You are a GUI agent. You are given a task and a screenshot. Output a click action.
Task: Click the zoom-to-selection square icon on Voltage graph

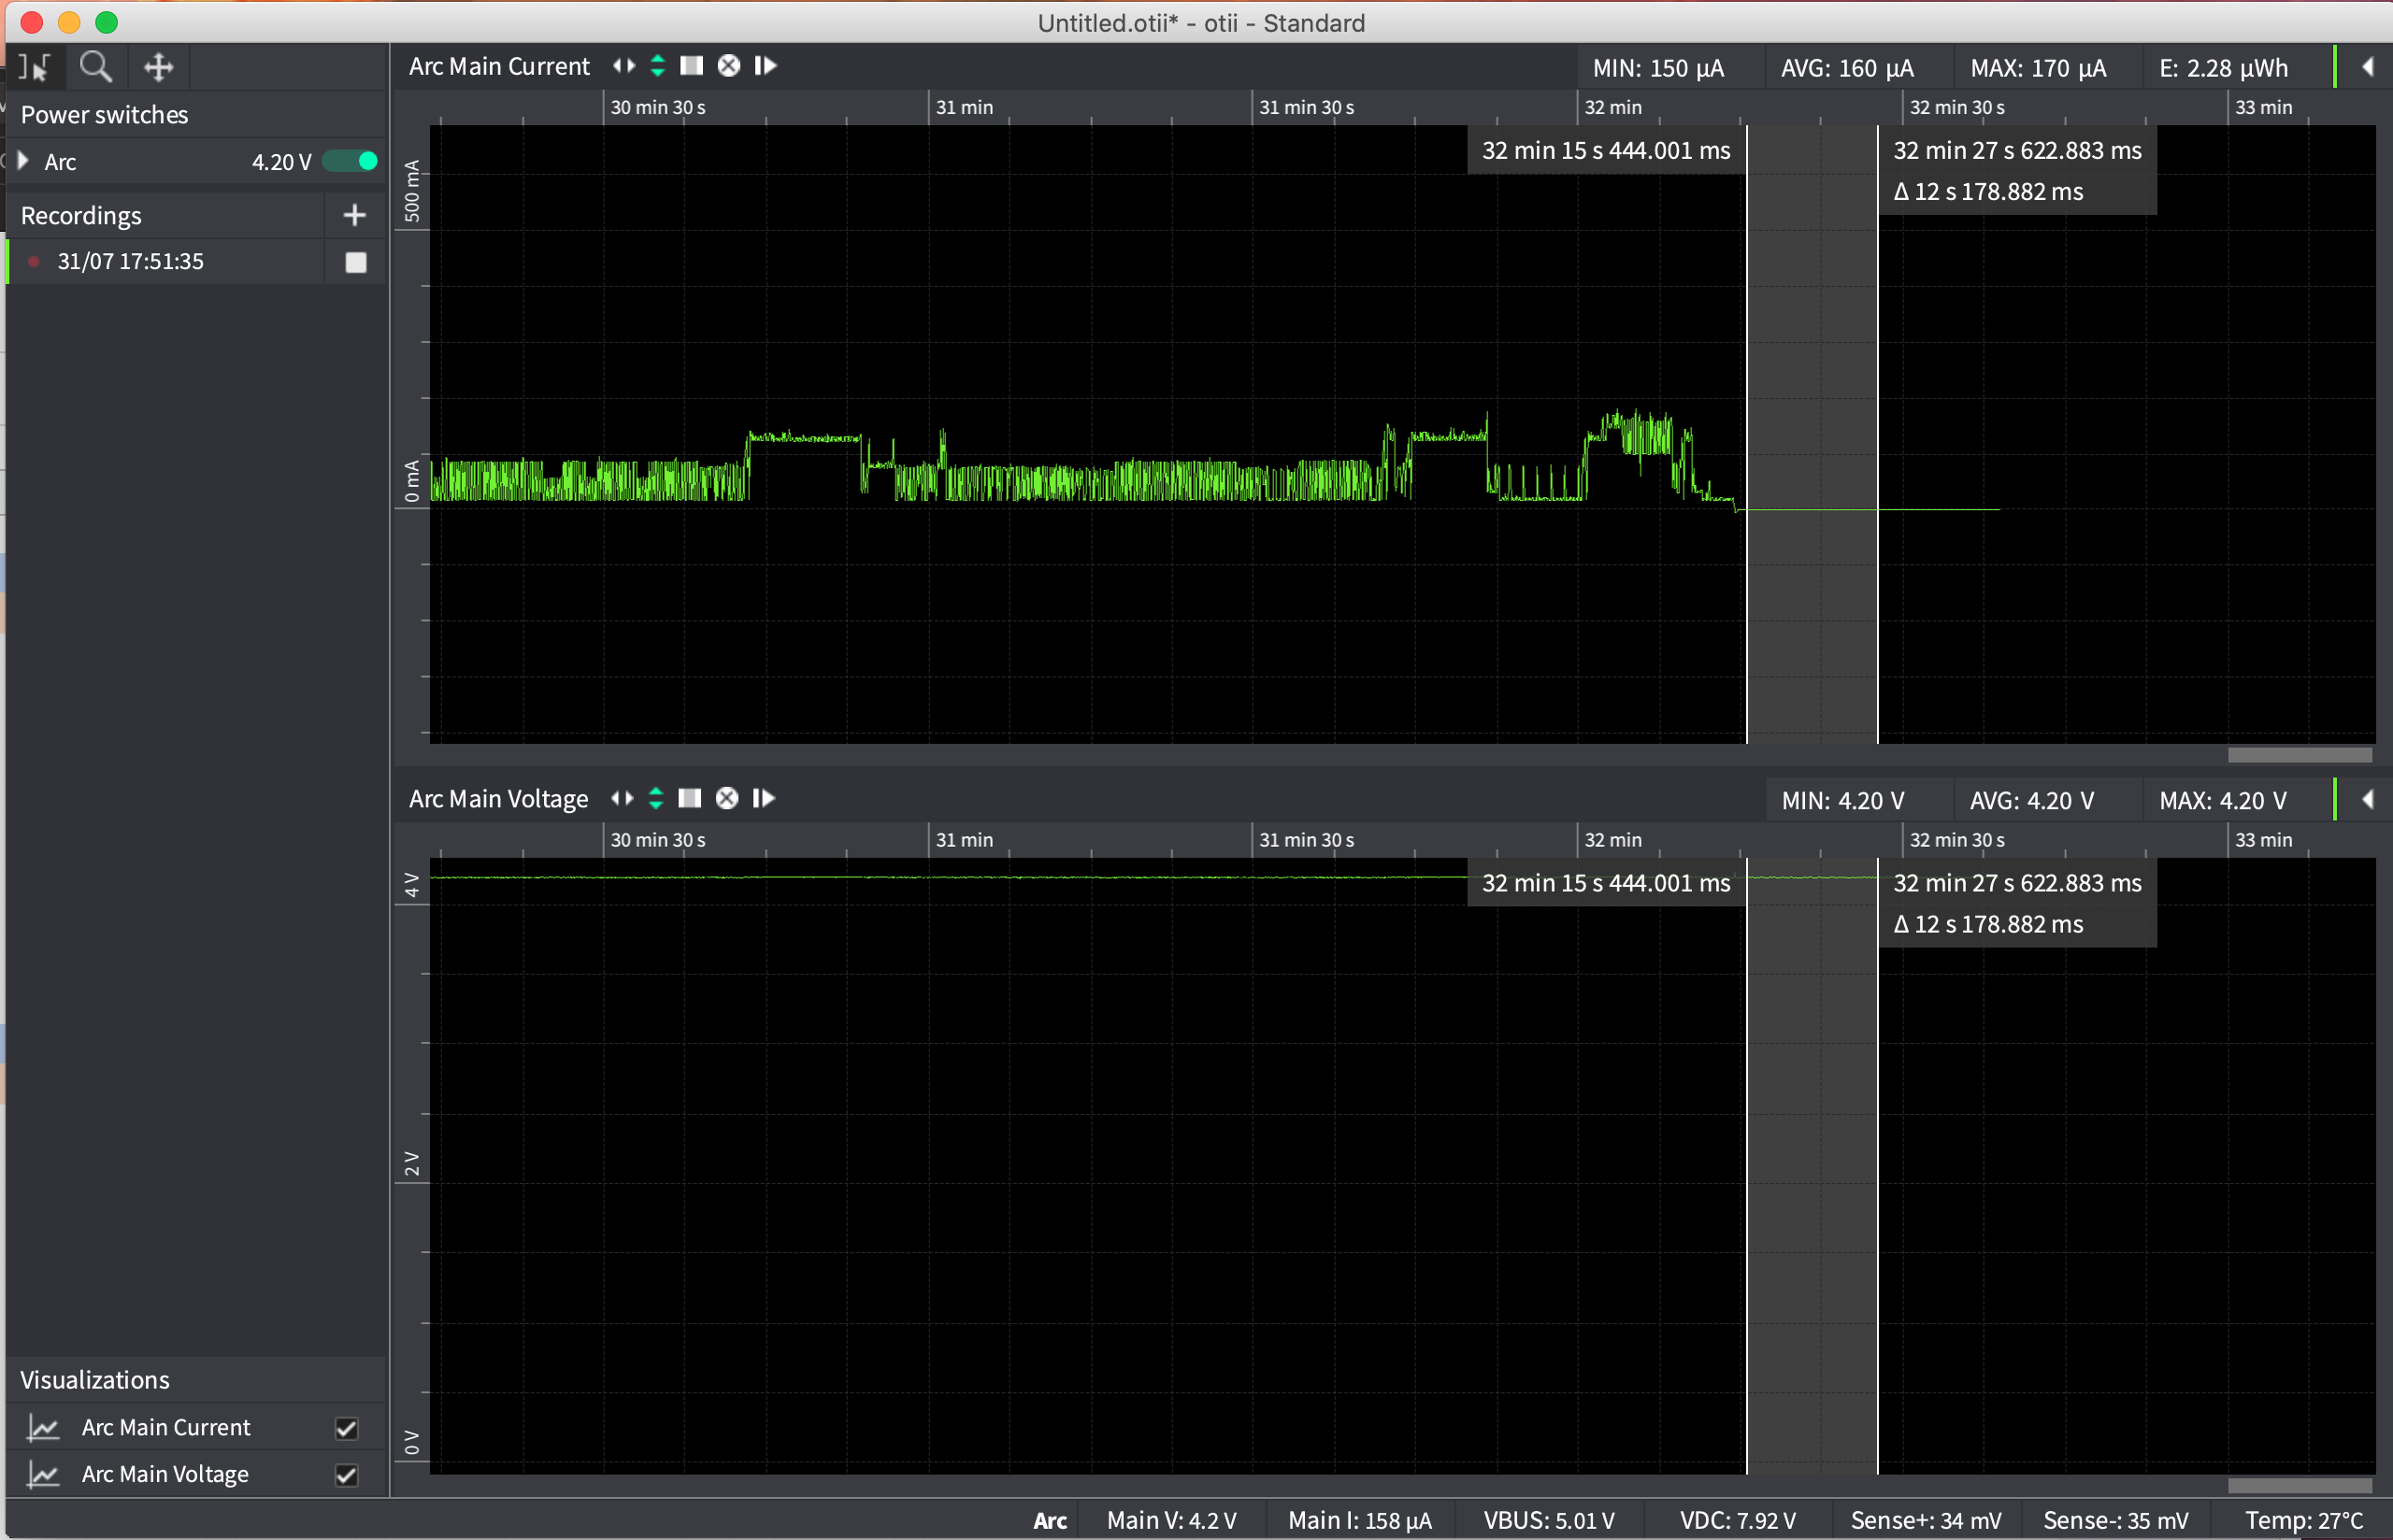689,798
